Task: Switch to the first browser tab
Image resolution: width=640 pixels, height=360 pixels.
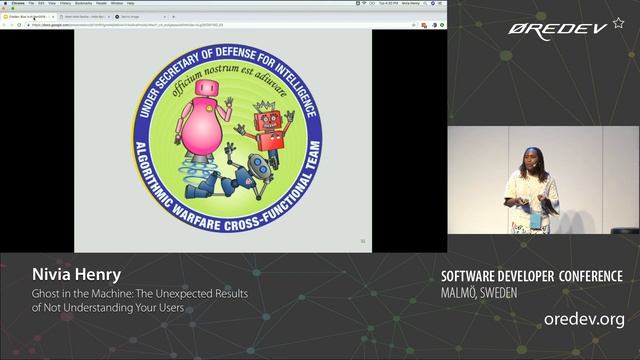Action: [29, 17]
